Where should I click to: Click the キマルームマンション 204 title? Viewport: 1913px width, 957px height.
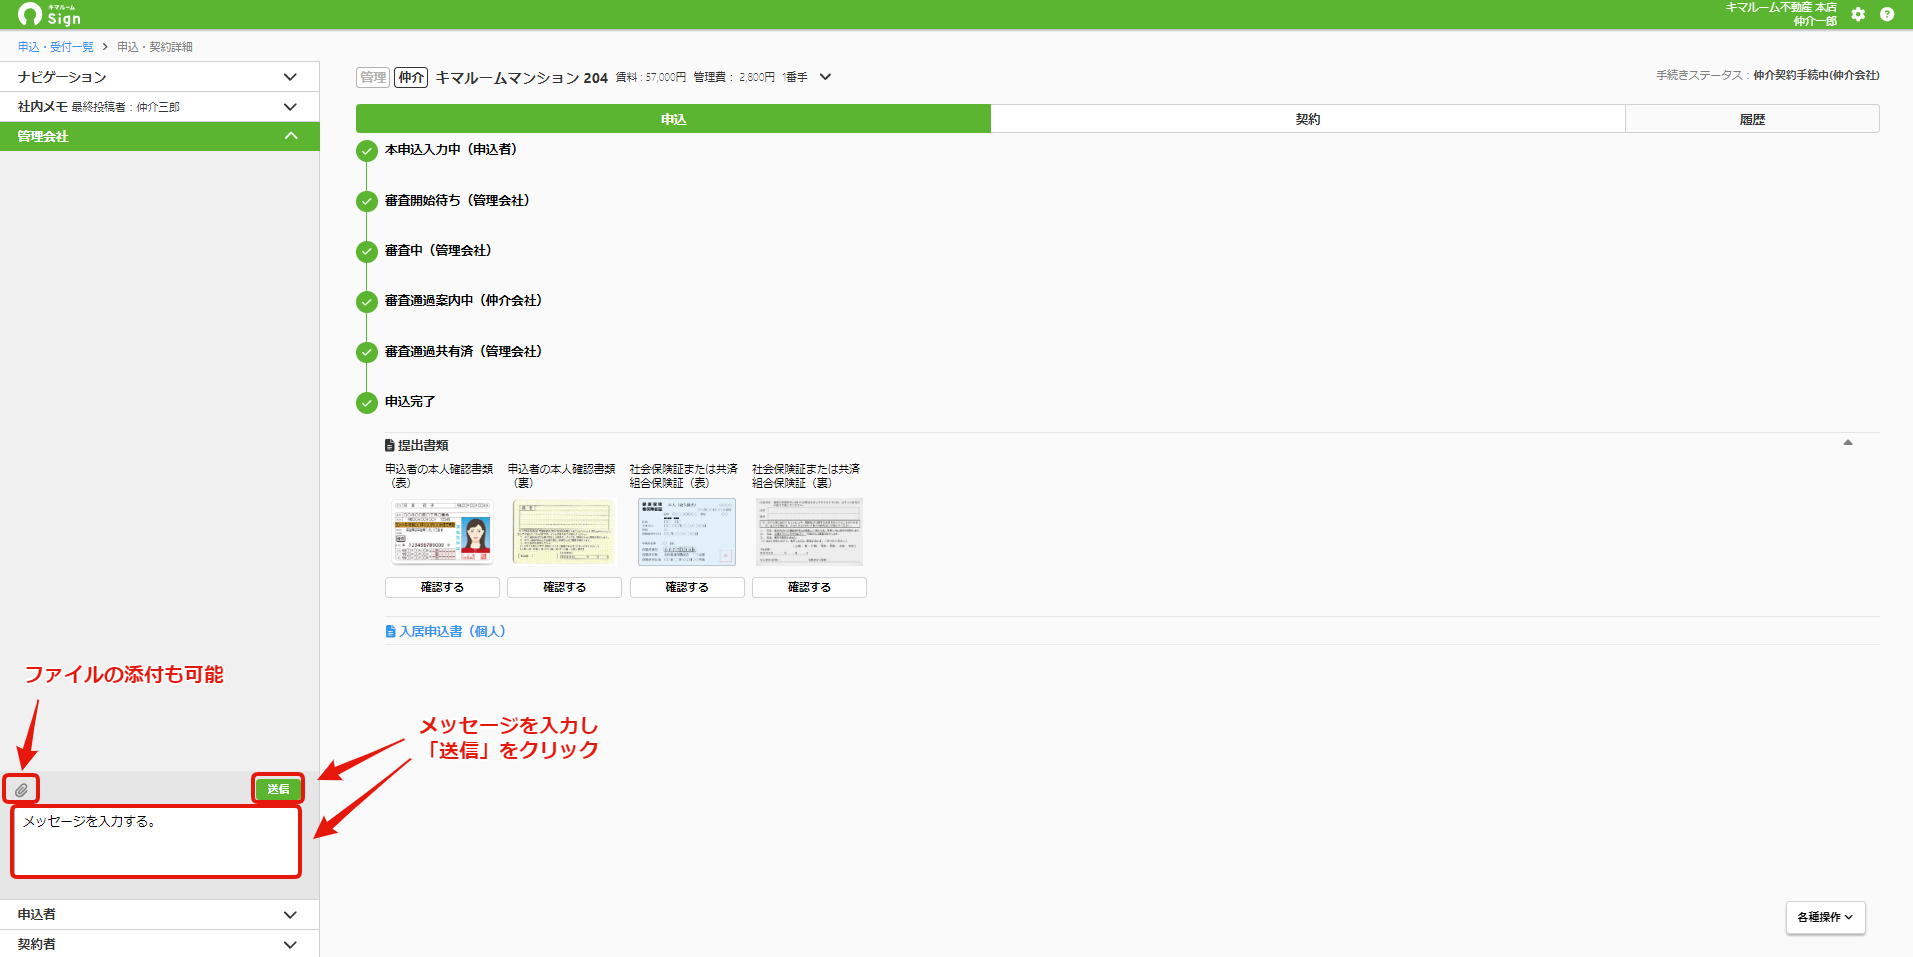(x=521, y=78)
